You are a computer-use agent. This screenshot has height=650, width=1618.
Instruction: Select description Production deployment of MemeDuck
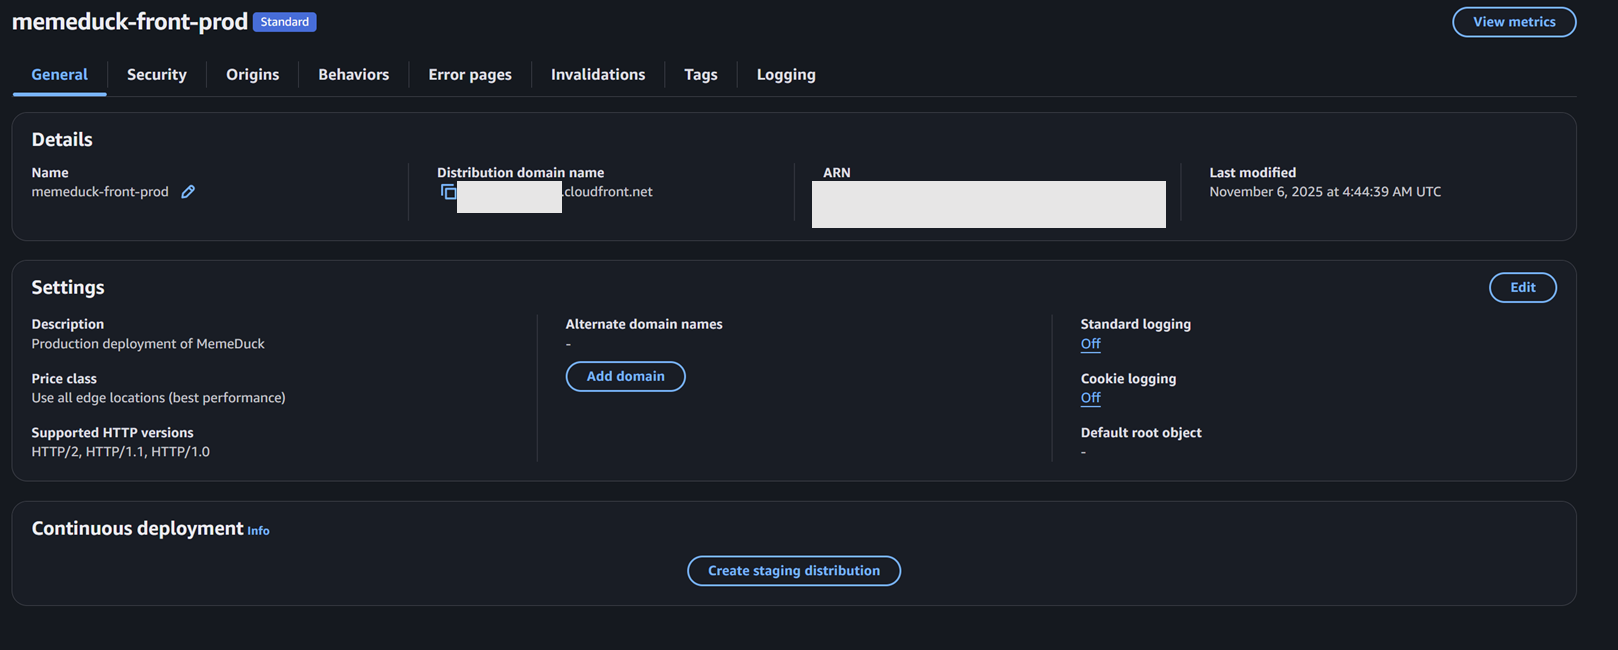pos(148,344)
